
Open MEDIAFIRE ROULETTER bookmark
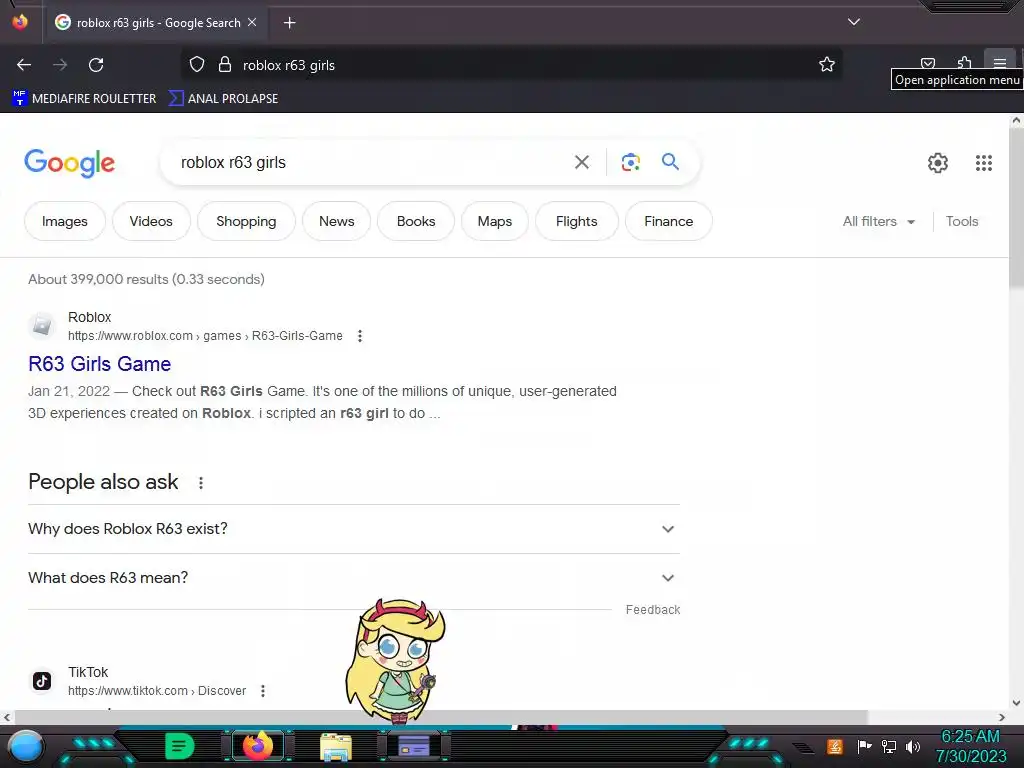[x=84, y=99]
